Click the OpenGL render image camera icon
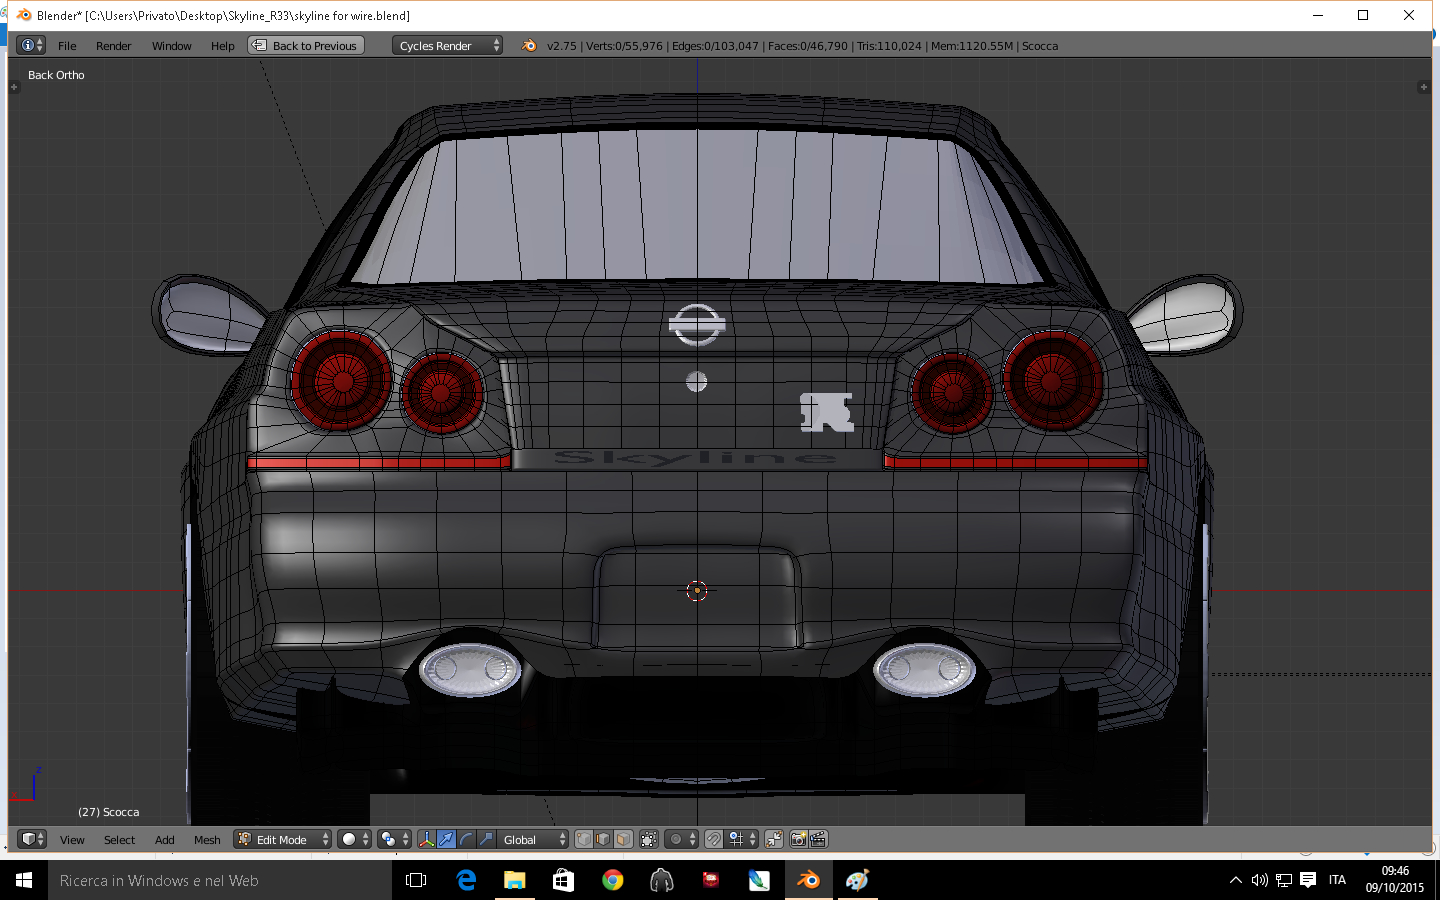This screenshot has height=900, width=1440. 799,839
